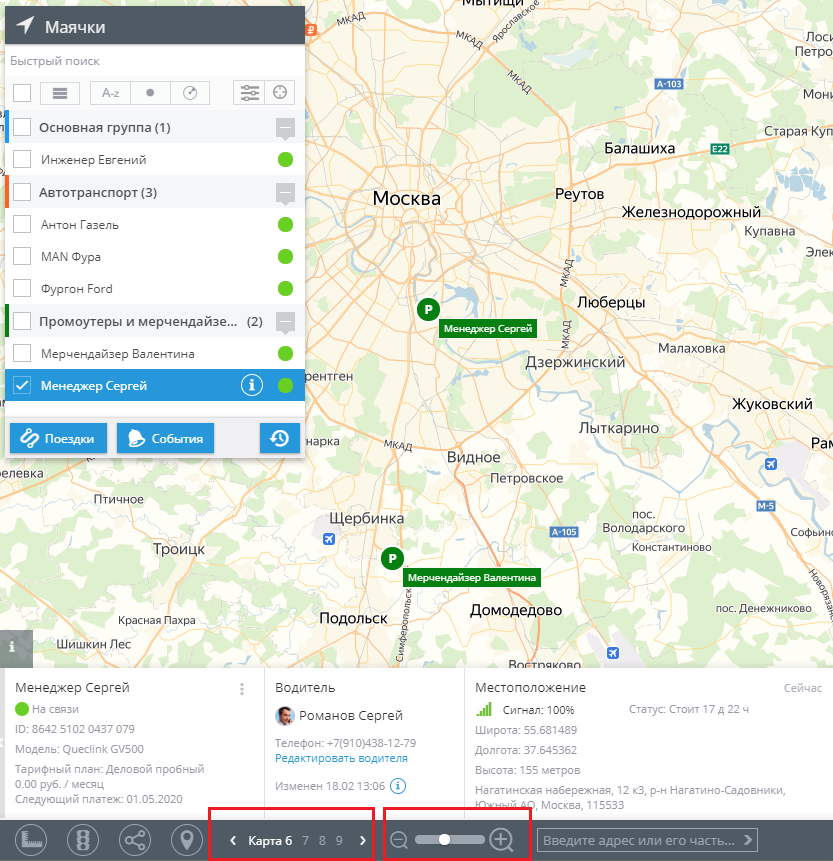
Task: Switch to map 9
Action: [339, 841]
